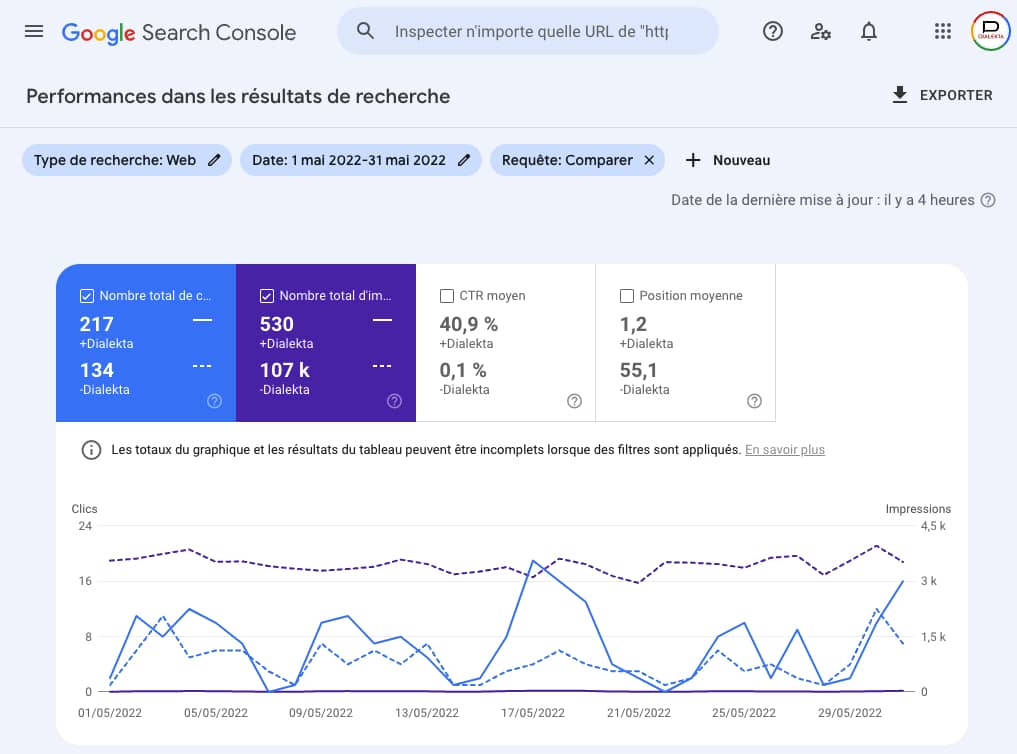Click the help question mark icon in header
Image resolution: width=1017 pixels, height=754 pixels.
click(x=773, y=31)
